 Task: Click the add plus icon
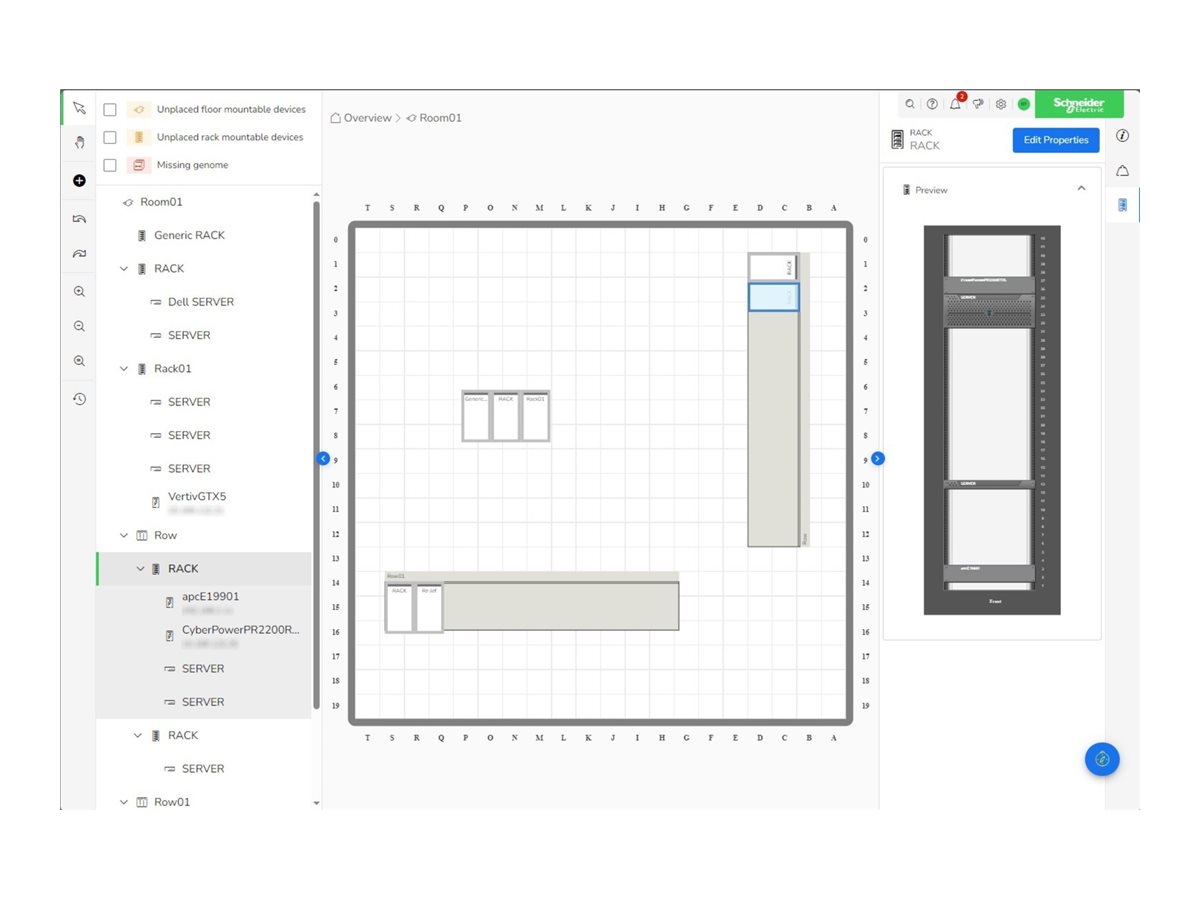point(79,181)
